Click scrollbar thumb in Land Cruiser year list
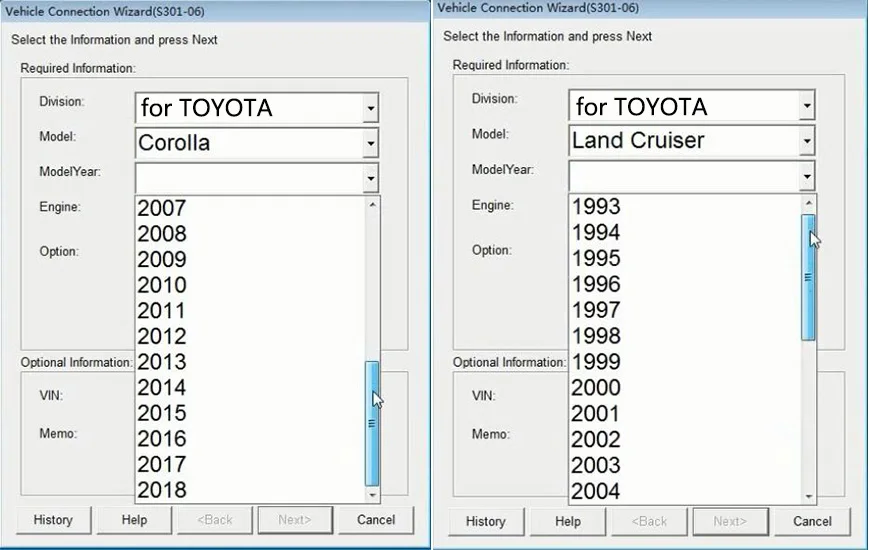 pyautogui.click(x=808, y=277)
